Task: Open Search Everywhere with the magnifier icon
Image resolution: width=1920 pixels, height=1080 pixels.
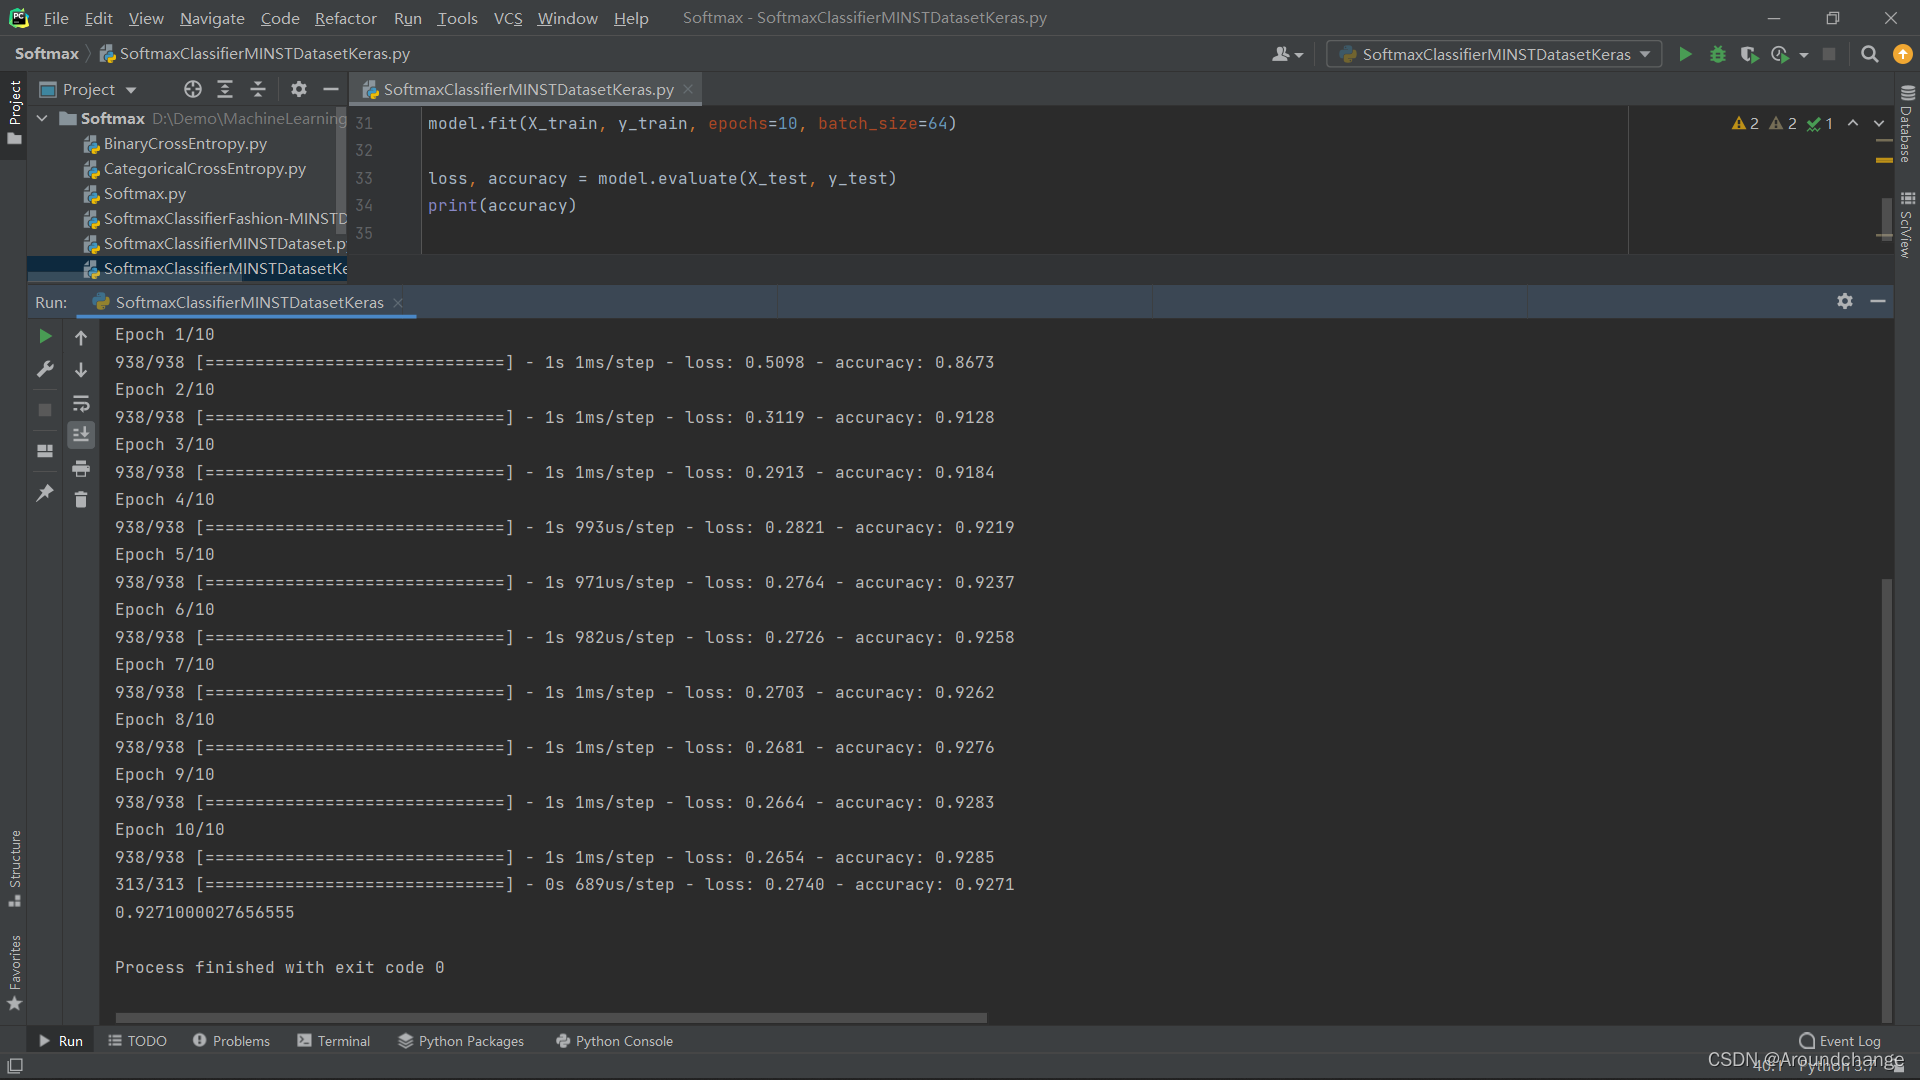Action: [1868, 54]
